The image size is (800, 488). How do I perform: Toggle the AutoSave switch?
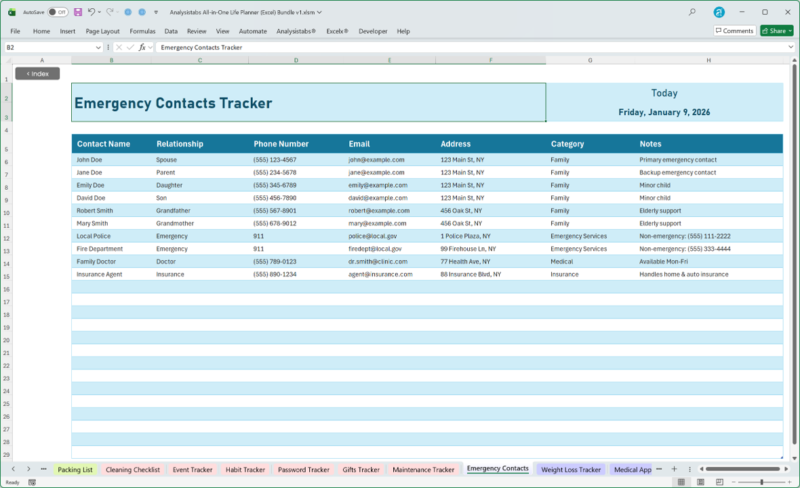coord(58,12)
